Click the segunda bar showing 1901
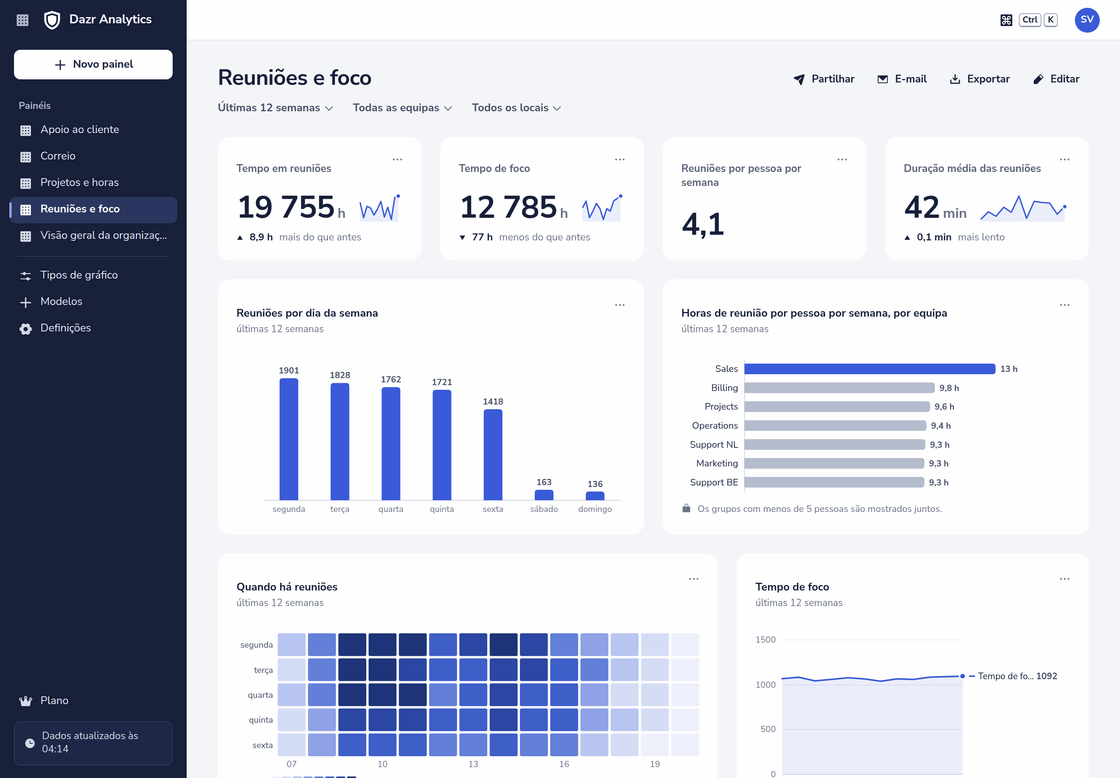The width and height of the screenshot is (1120, 778). pos(289,439)
